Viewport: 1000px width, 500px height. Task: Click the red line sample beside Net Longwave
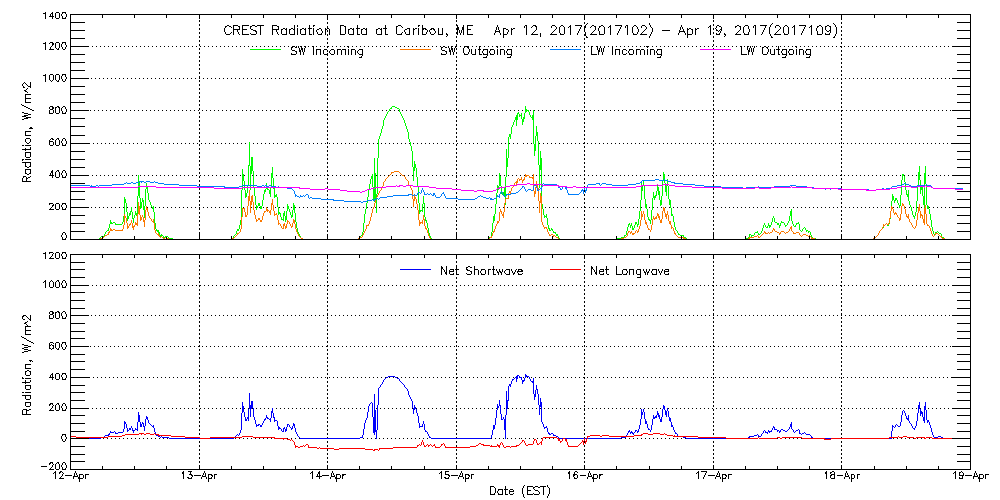pos(566,270)
